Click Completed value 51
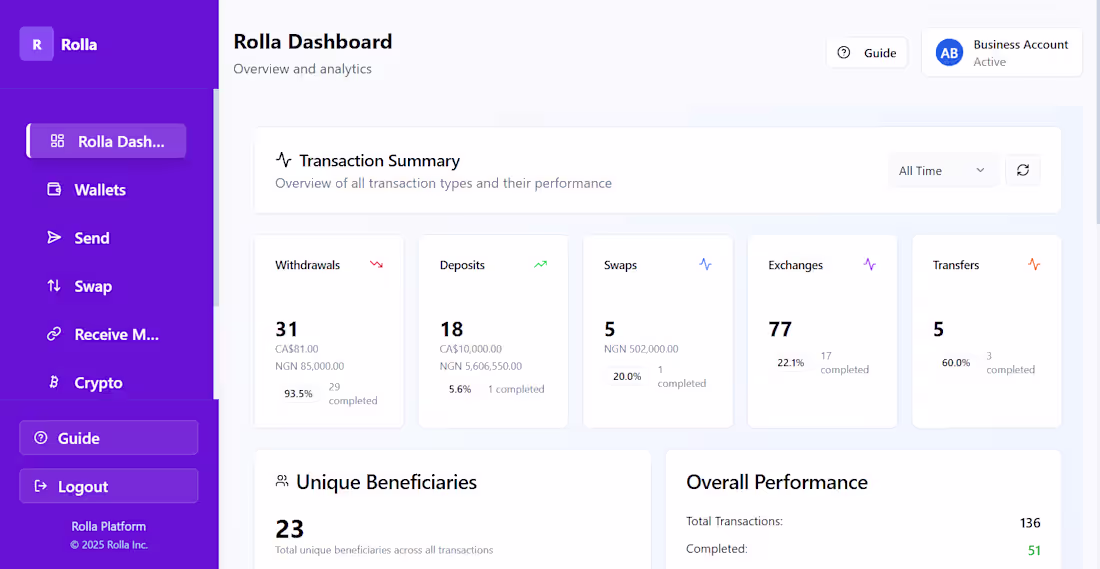1100x569 pixels. point(1034,550)
